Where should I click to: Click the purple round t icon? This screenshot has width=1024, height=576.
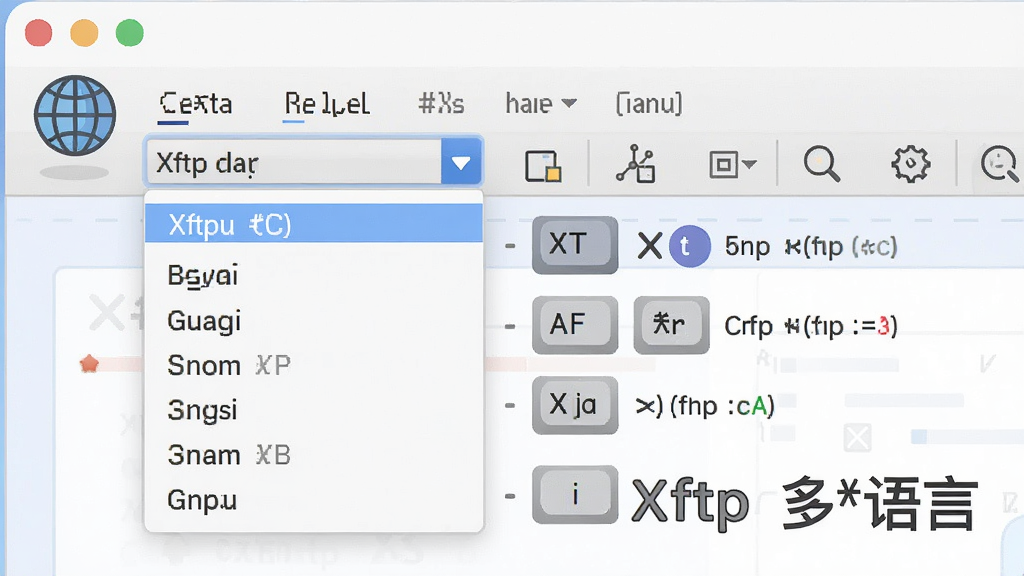[690, 246]
